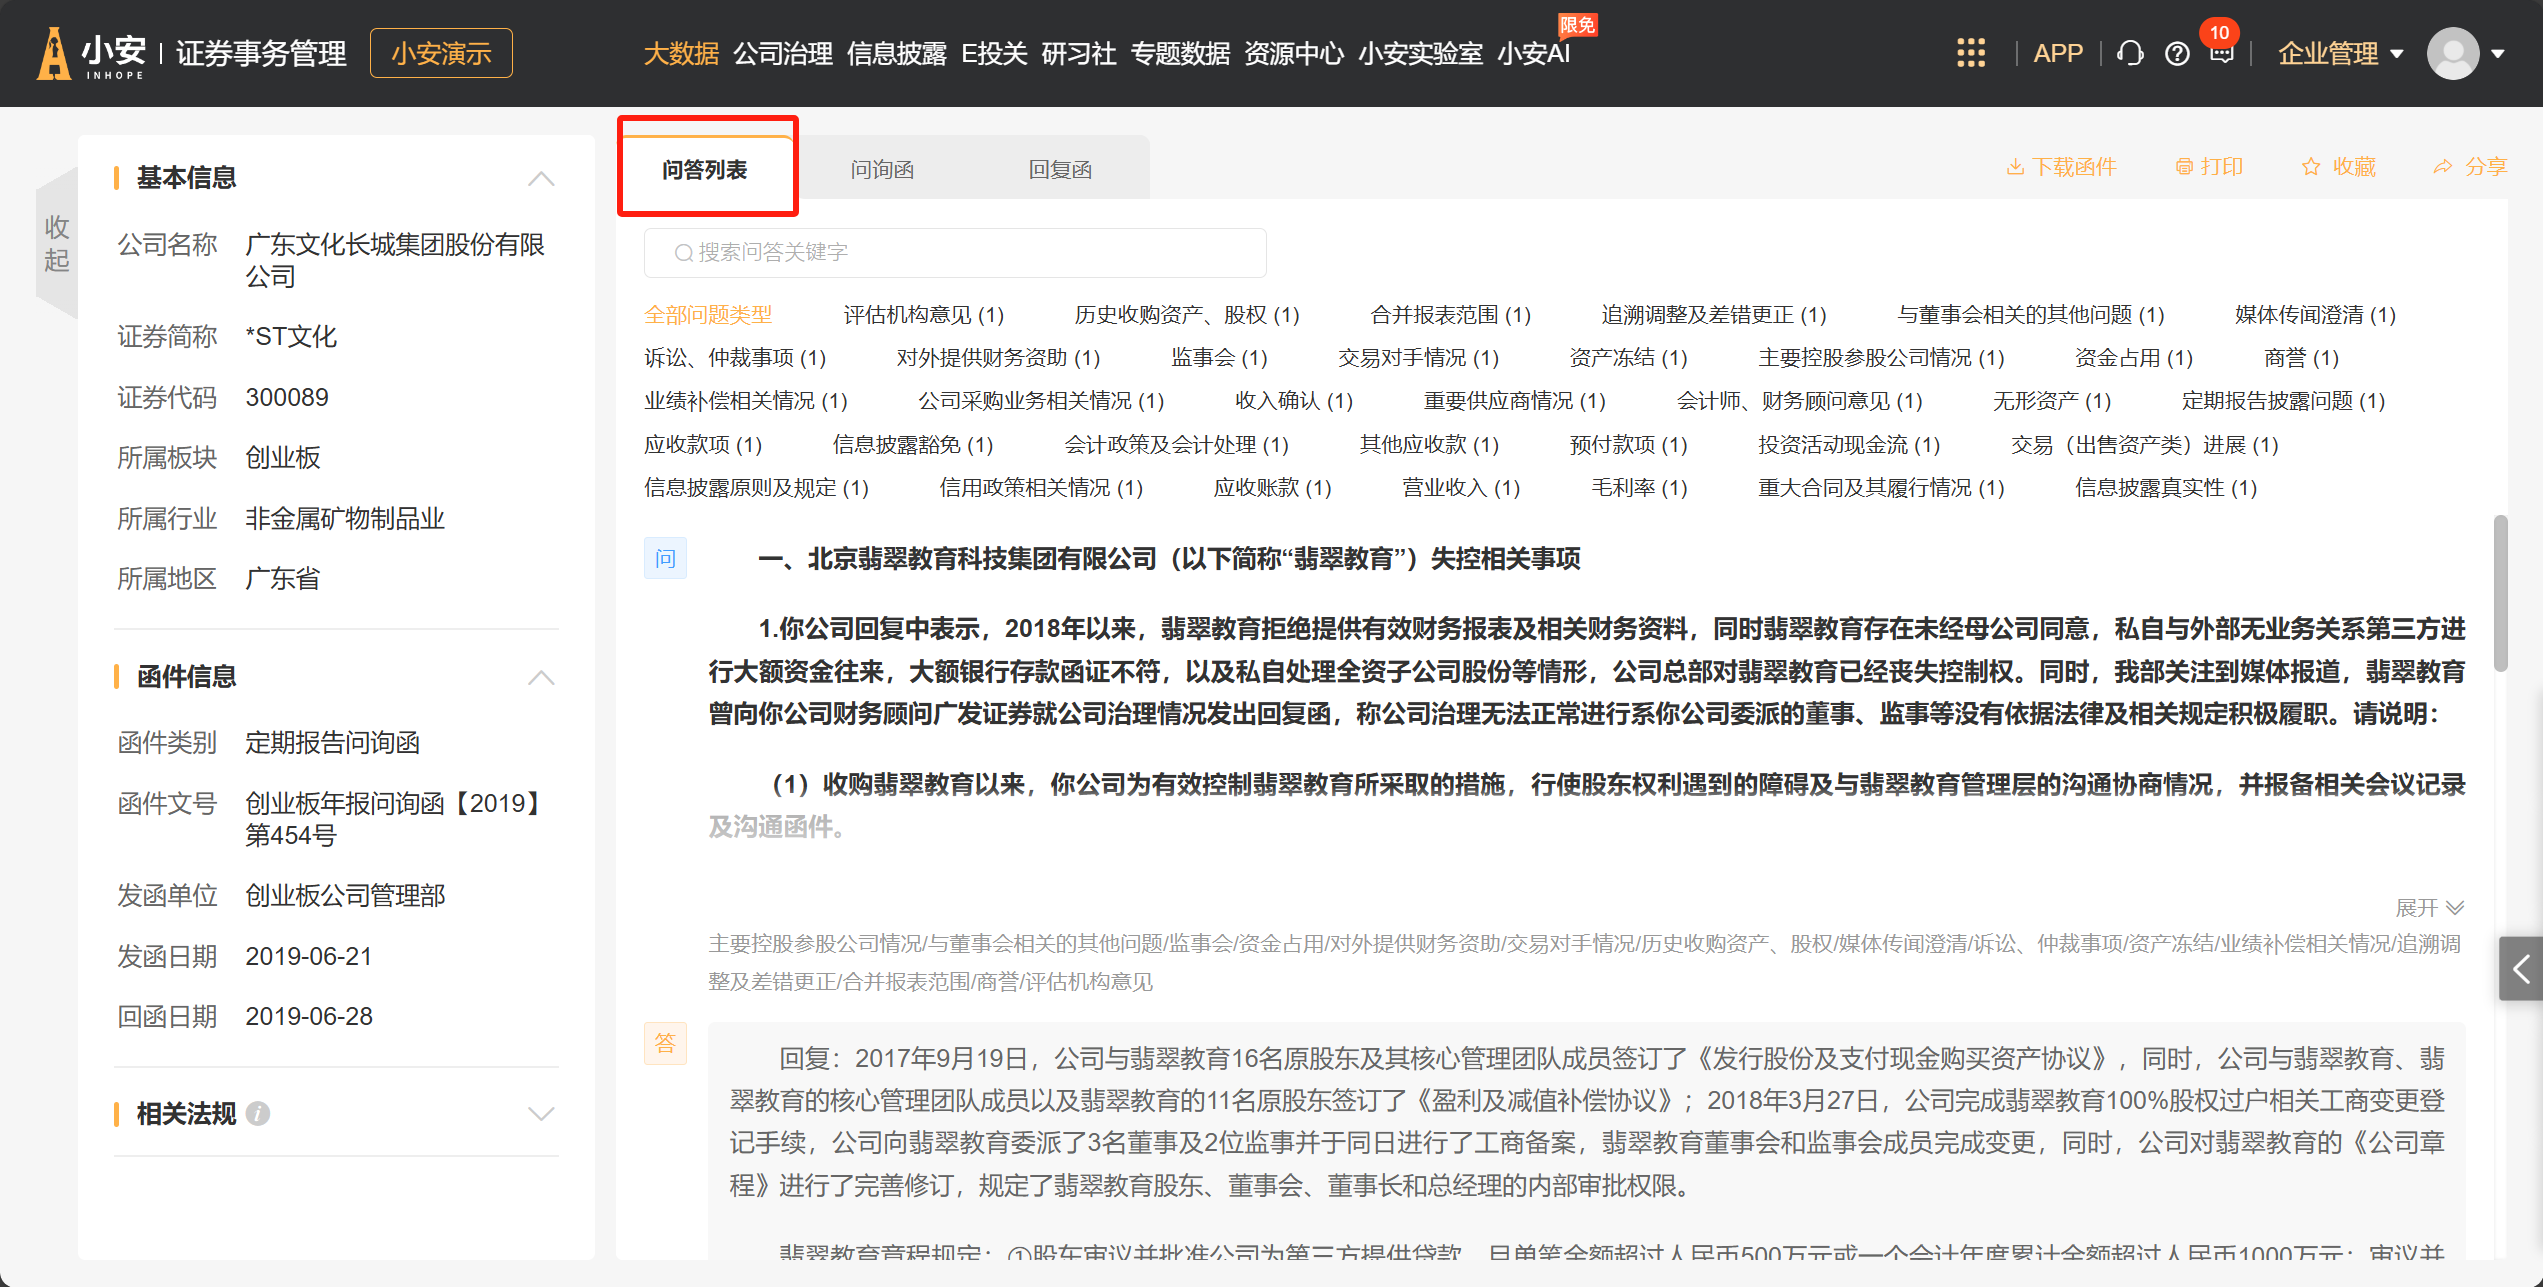This screenshot has height=1287, width=2543.
Task: Click the APP link in header
Action: click(x=2058, y=53)
